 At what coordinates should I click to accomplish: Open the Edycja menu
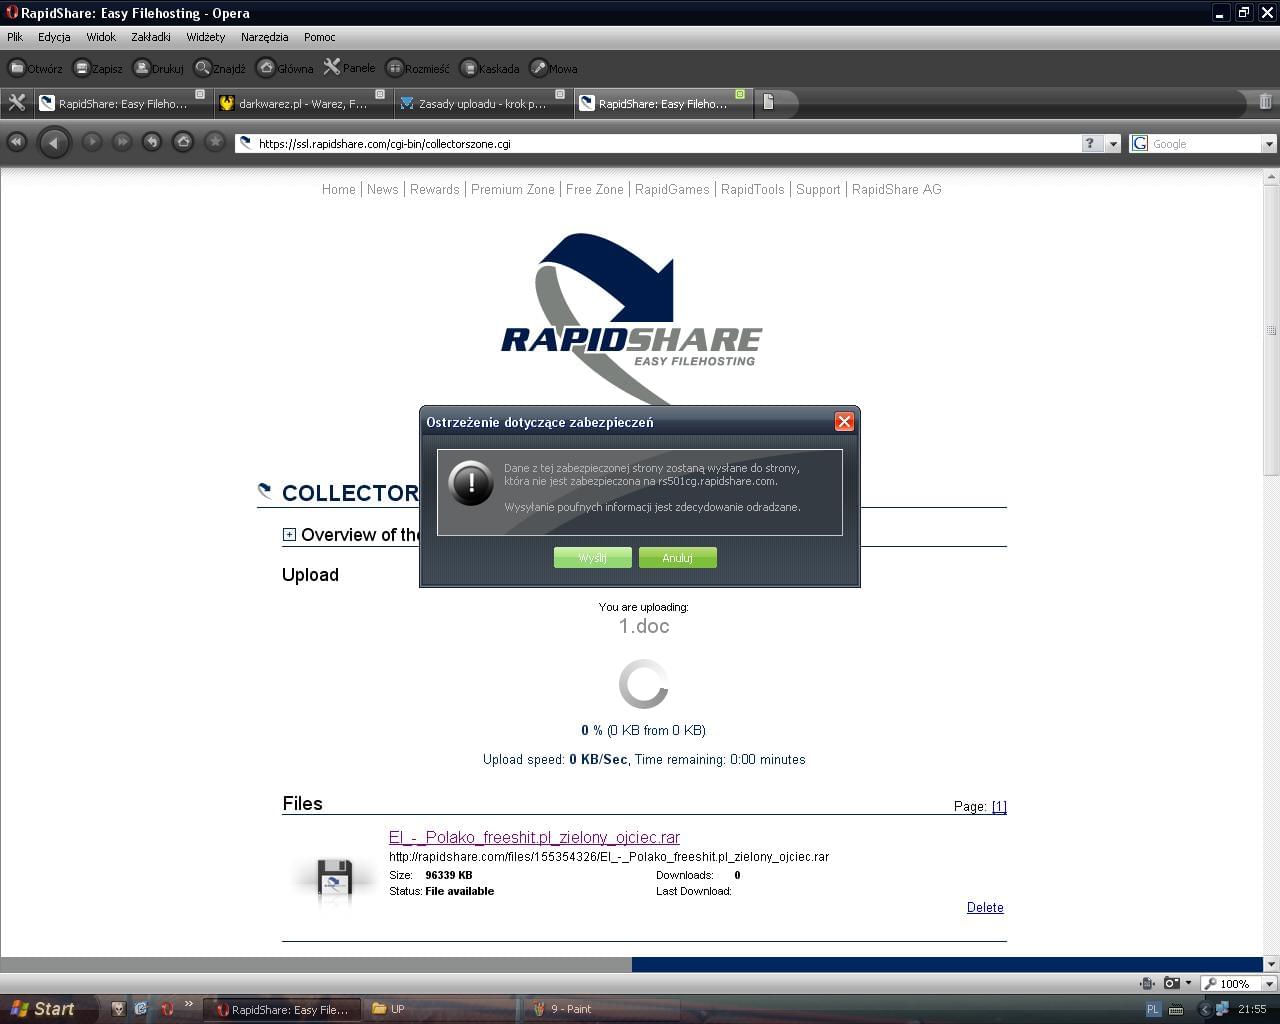tap(54, 37)
